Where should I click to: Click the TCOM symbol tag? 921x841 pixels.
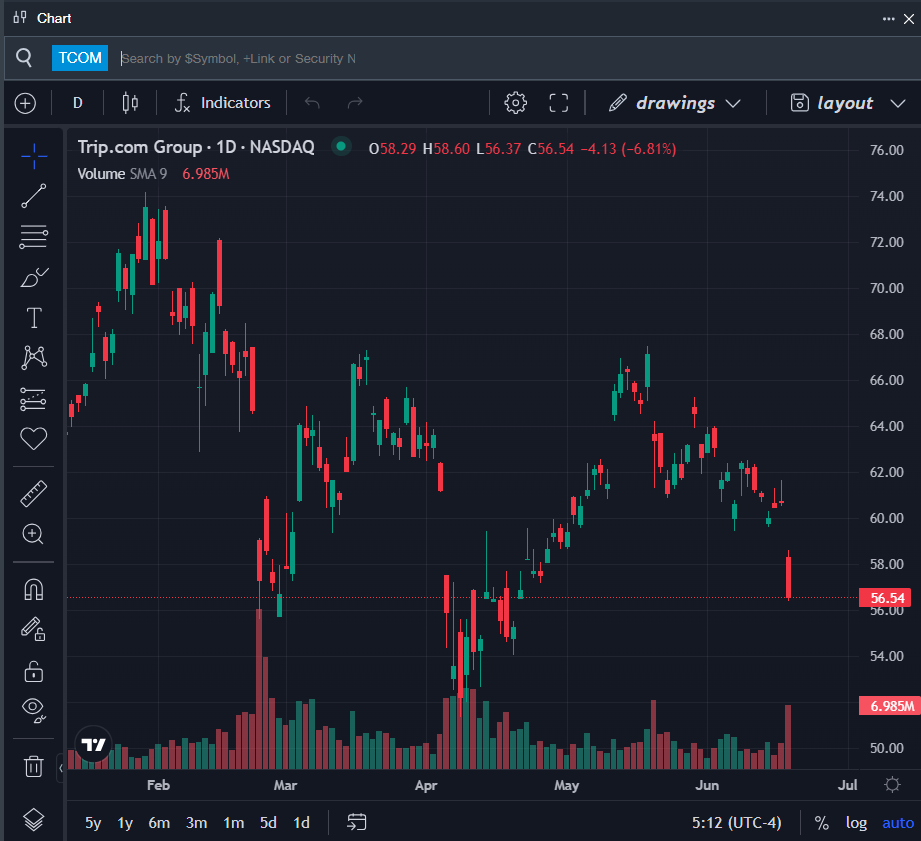pos(80,58)
